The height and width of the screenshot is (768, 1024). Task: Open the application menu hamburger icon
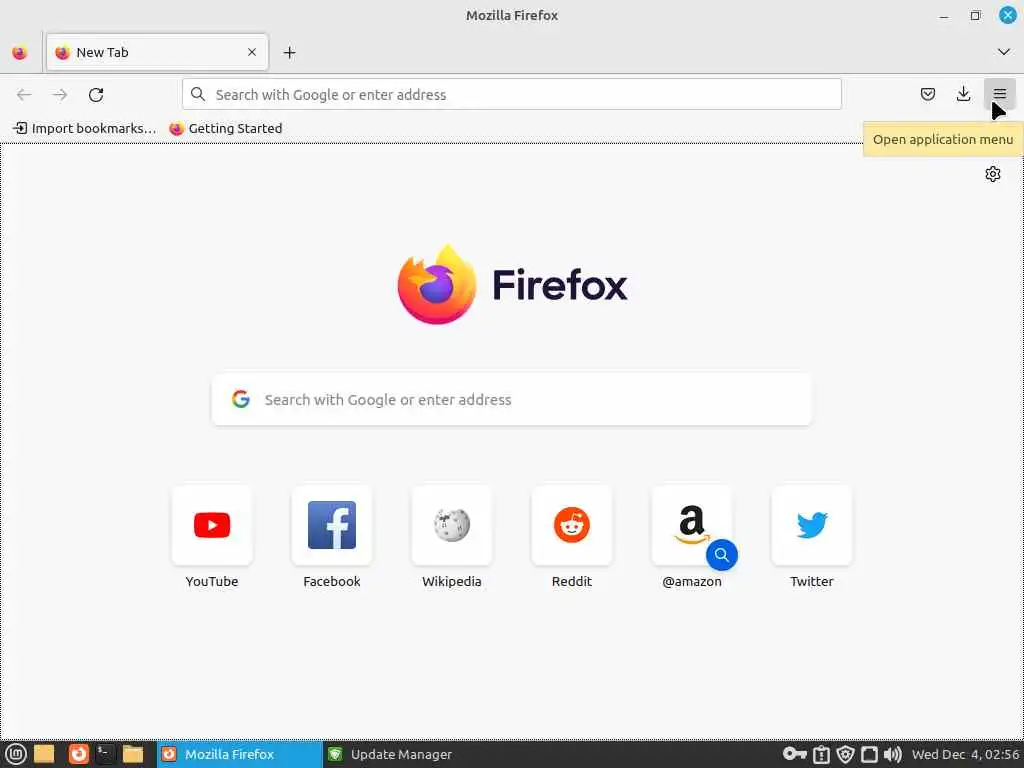999,94
